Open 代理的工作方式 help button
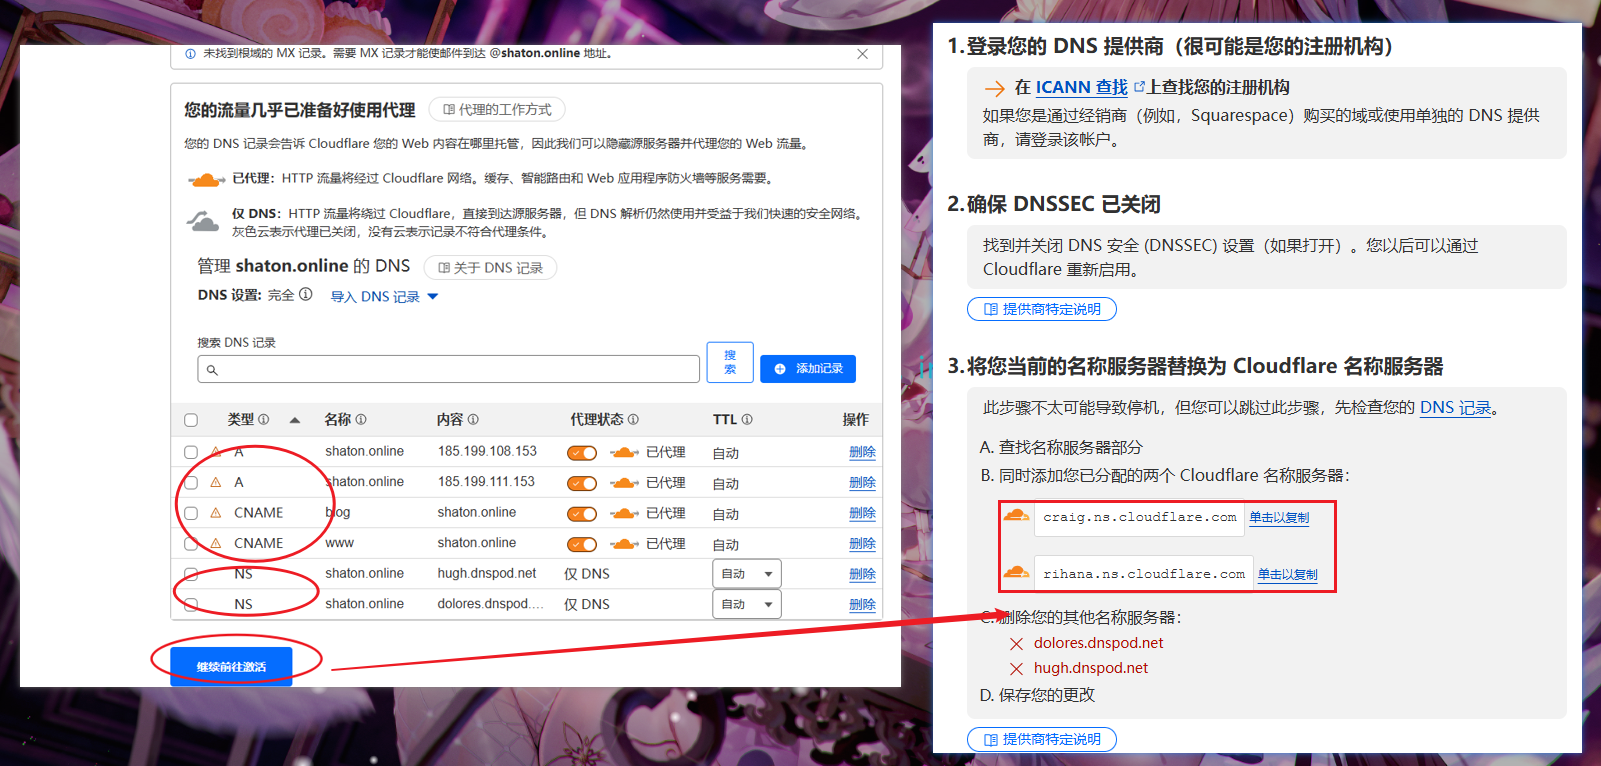 click(497, 109)
